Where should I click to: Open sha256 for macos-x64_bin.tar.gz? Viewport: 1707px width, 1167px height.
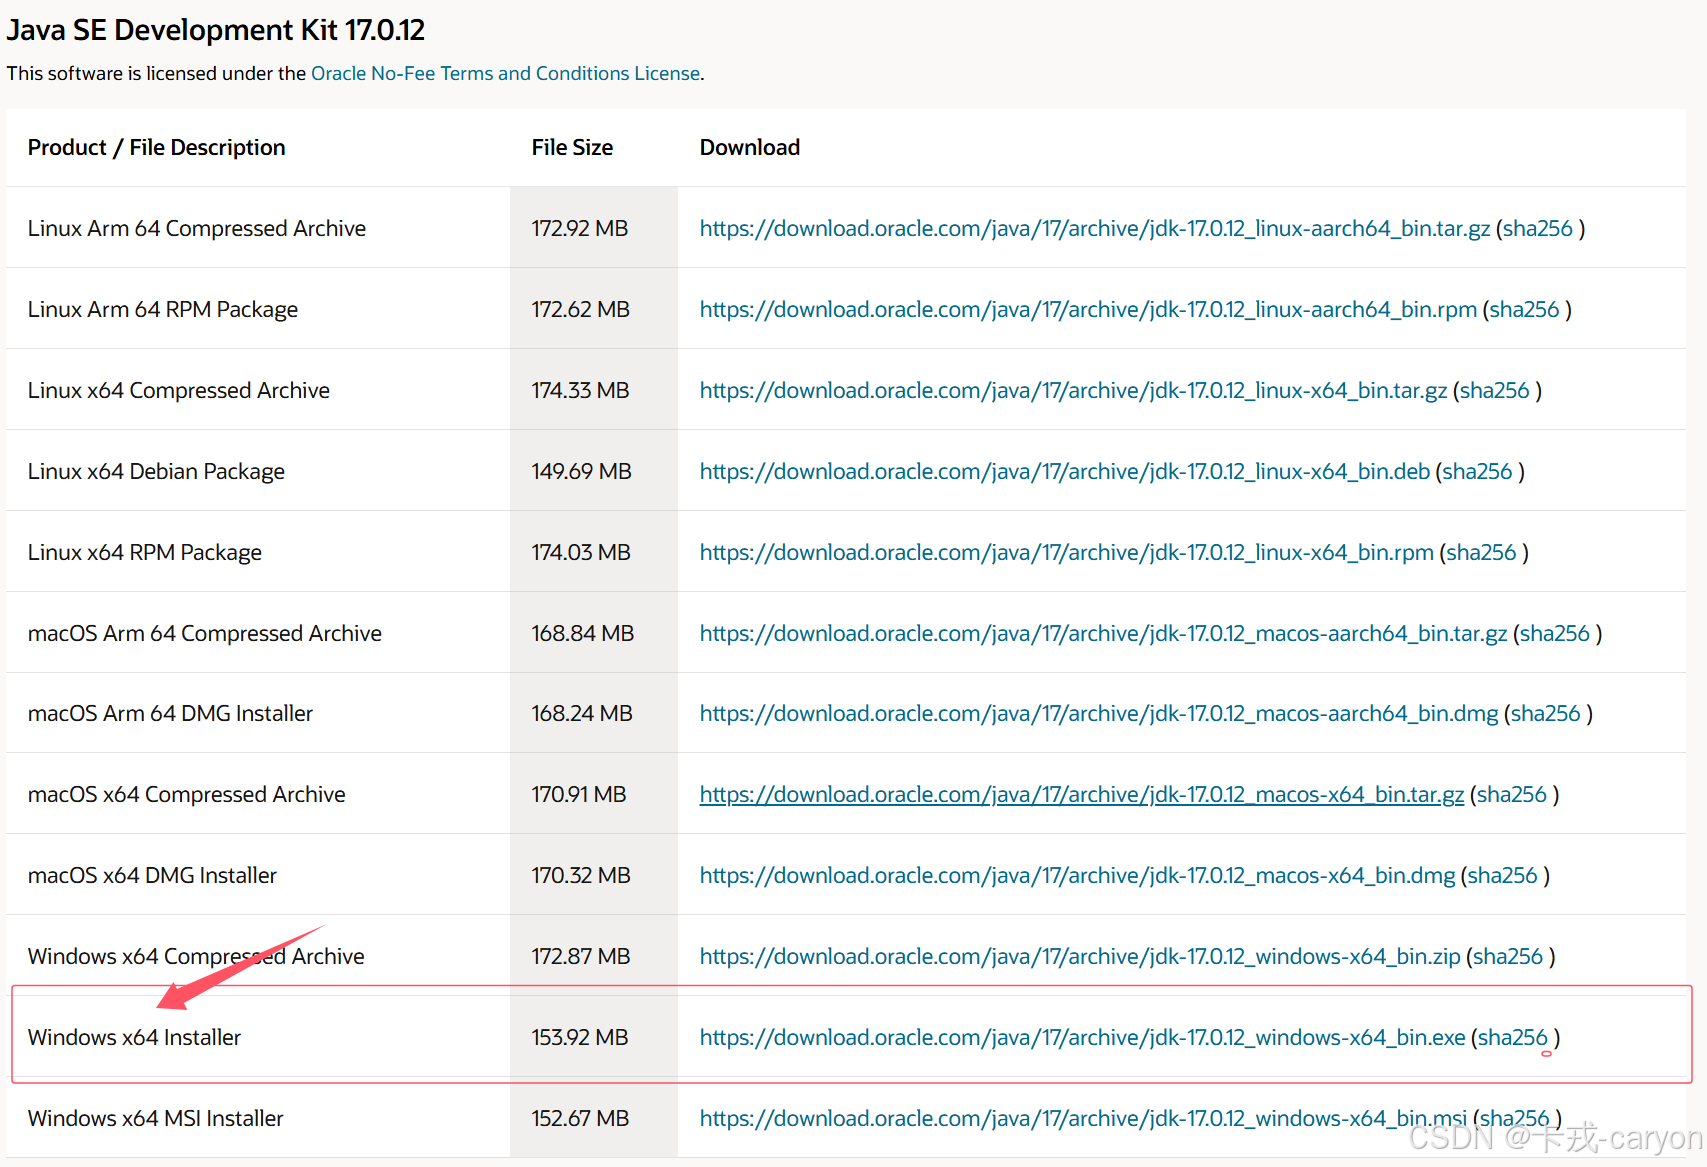click(x=1511, y=794)
